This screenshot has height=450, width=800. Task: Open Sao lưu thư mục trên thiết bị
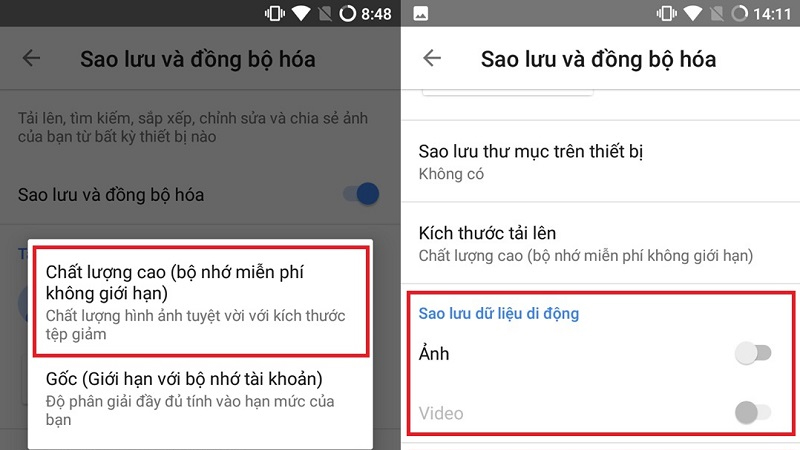click(x=601, y=162)
